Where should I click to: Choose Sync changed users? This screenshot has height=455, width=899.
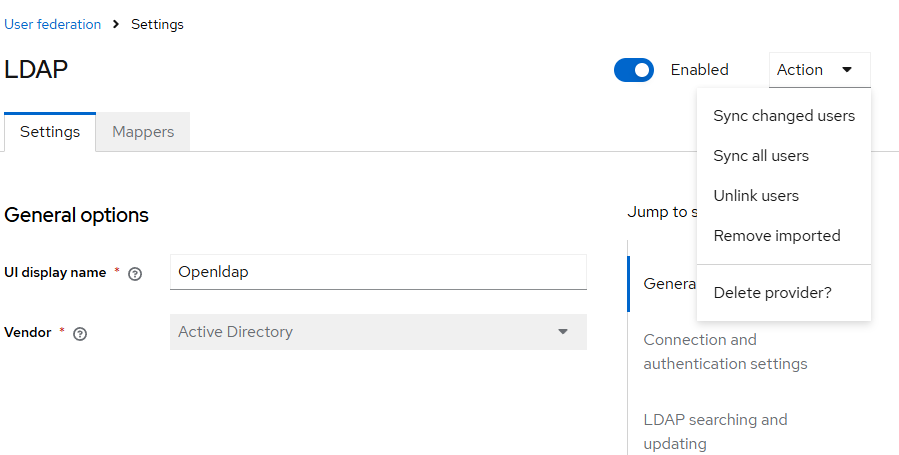coord(784,116)
